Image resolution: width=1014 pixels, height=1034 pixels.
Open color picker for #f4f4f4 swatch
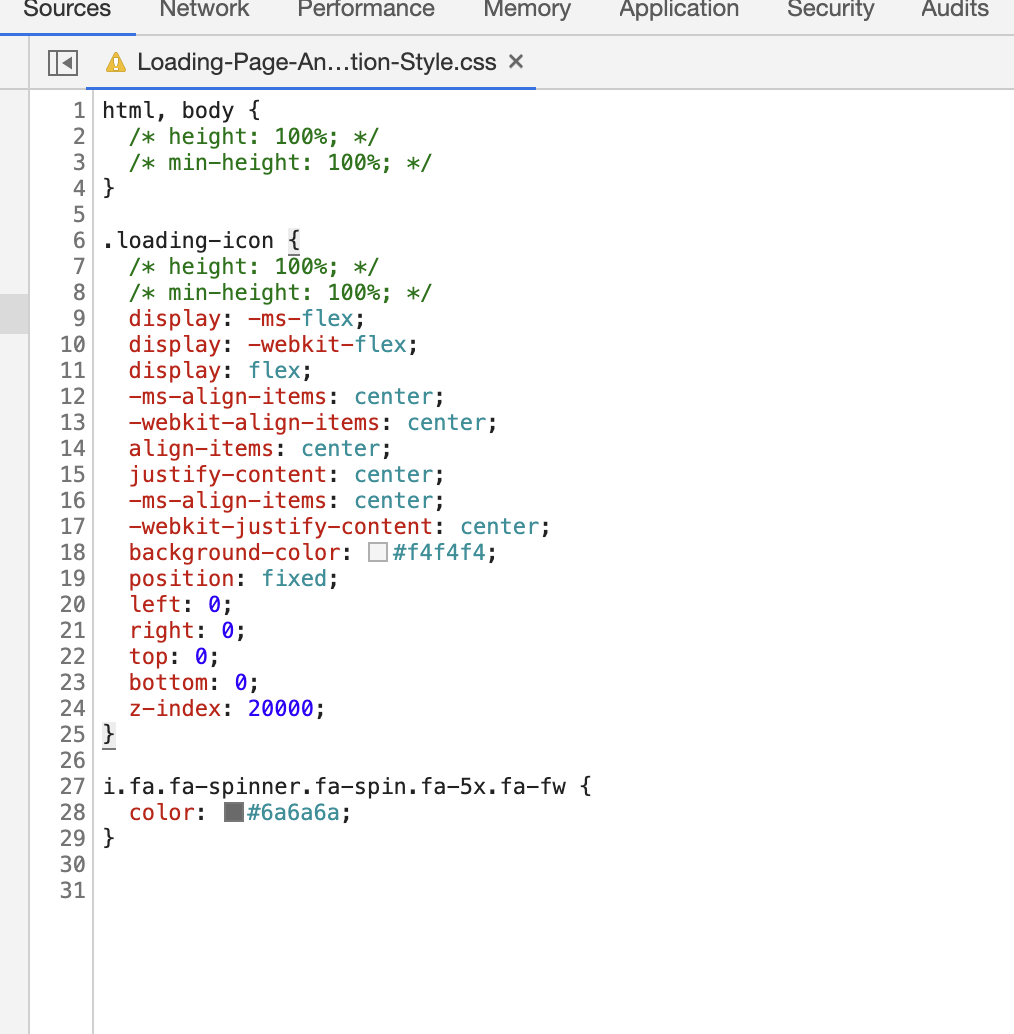pyautogui.click(x=377, y=553)
